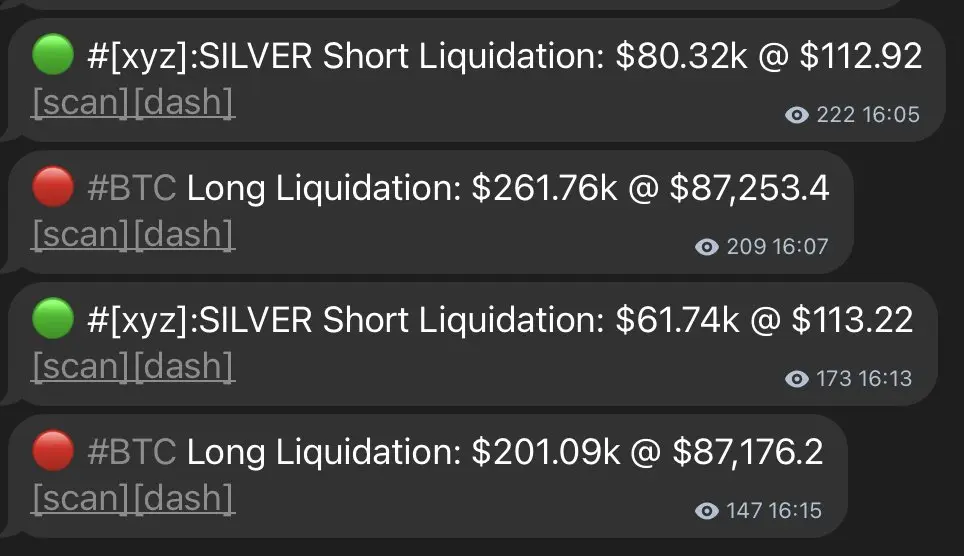Open [scan] link under the $80.32k SILVER liquidation
This screenshot has width=964, height=556.
point(82,102)
